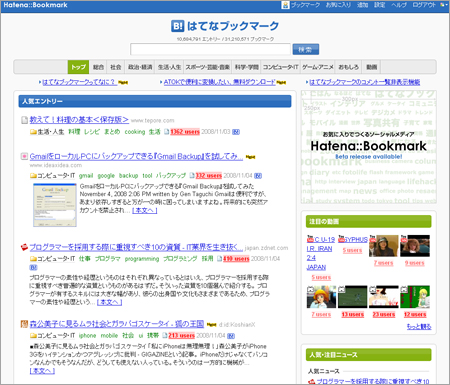Open コメント一覧非表示機能 link
This screenshot has height=385, width=450.
(x=364, y=82)
